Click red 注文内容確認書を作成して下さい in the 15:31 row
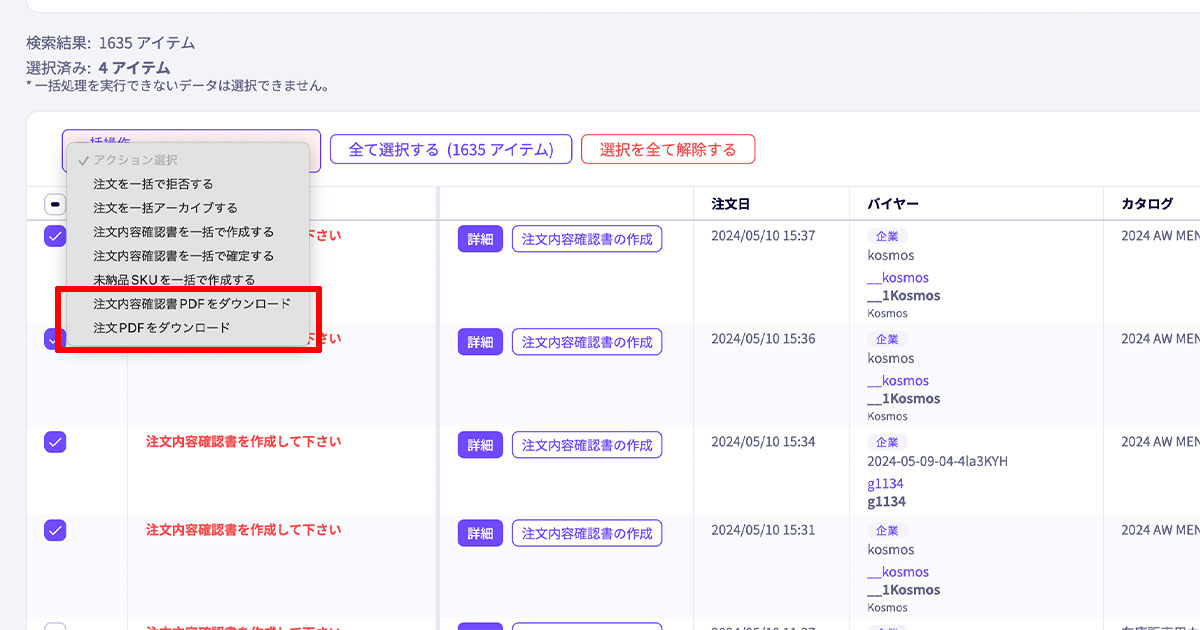Image resolution: width=1200 pixels, height=630 pixels. tap(243, 529)
